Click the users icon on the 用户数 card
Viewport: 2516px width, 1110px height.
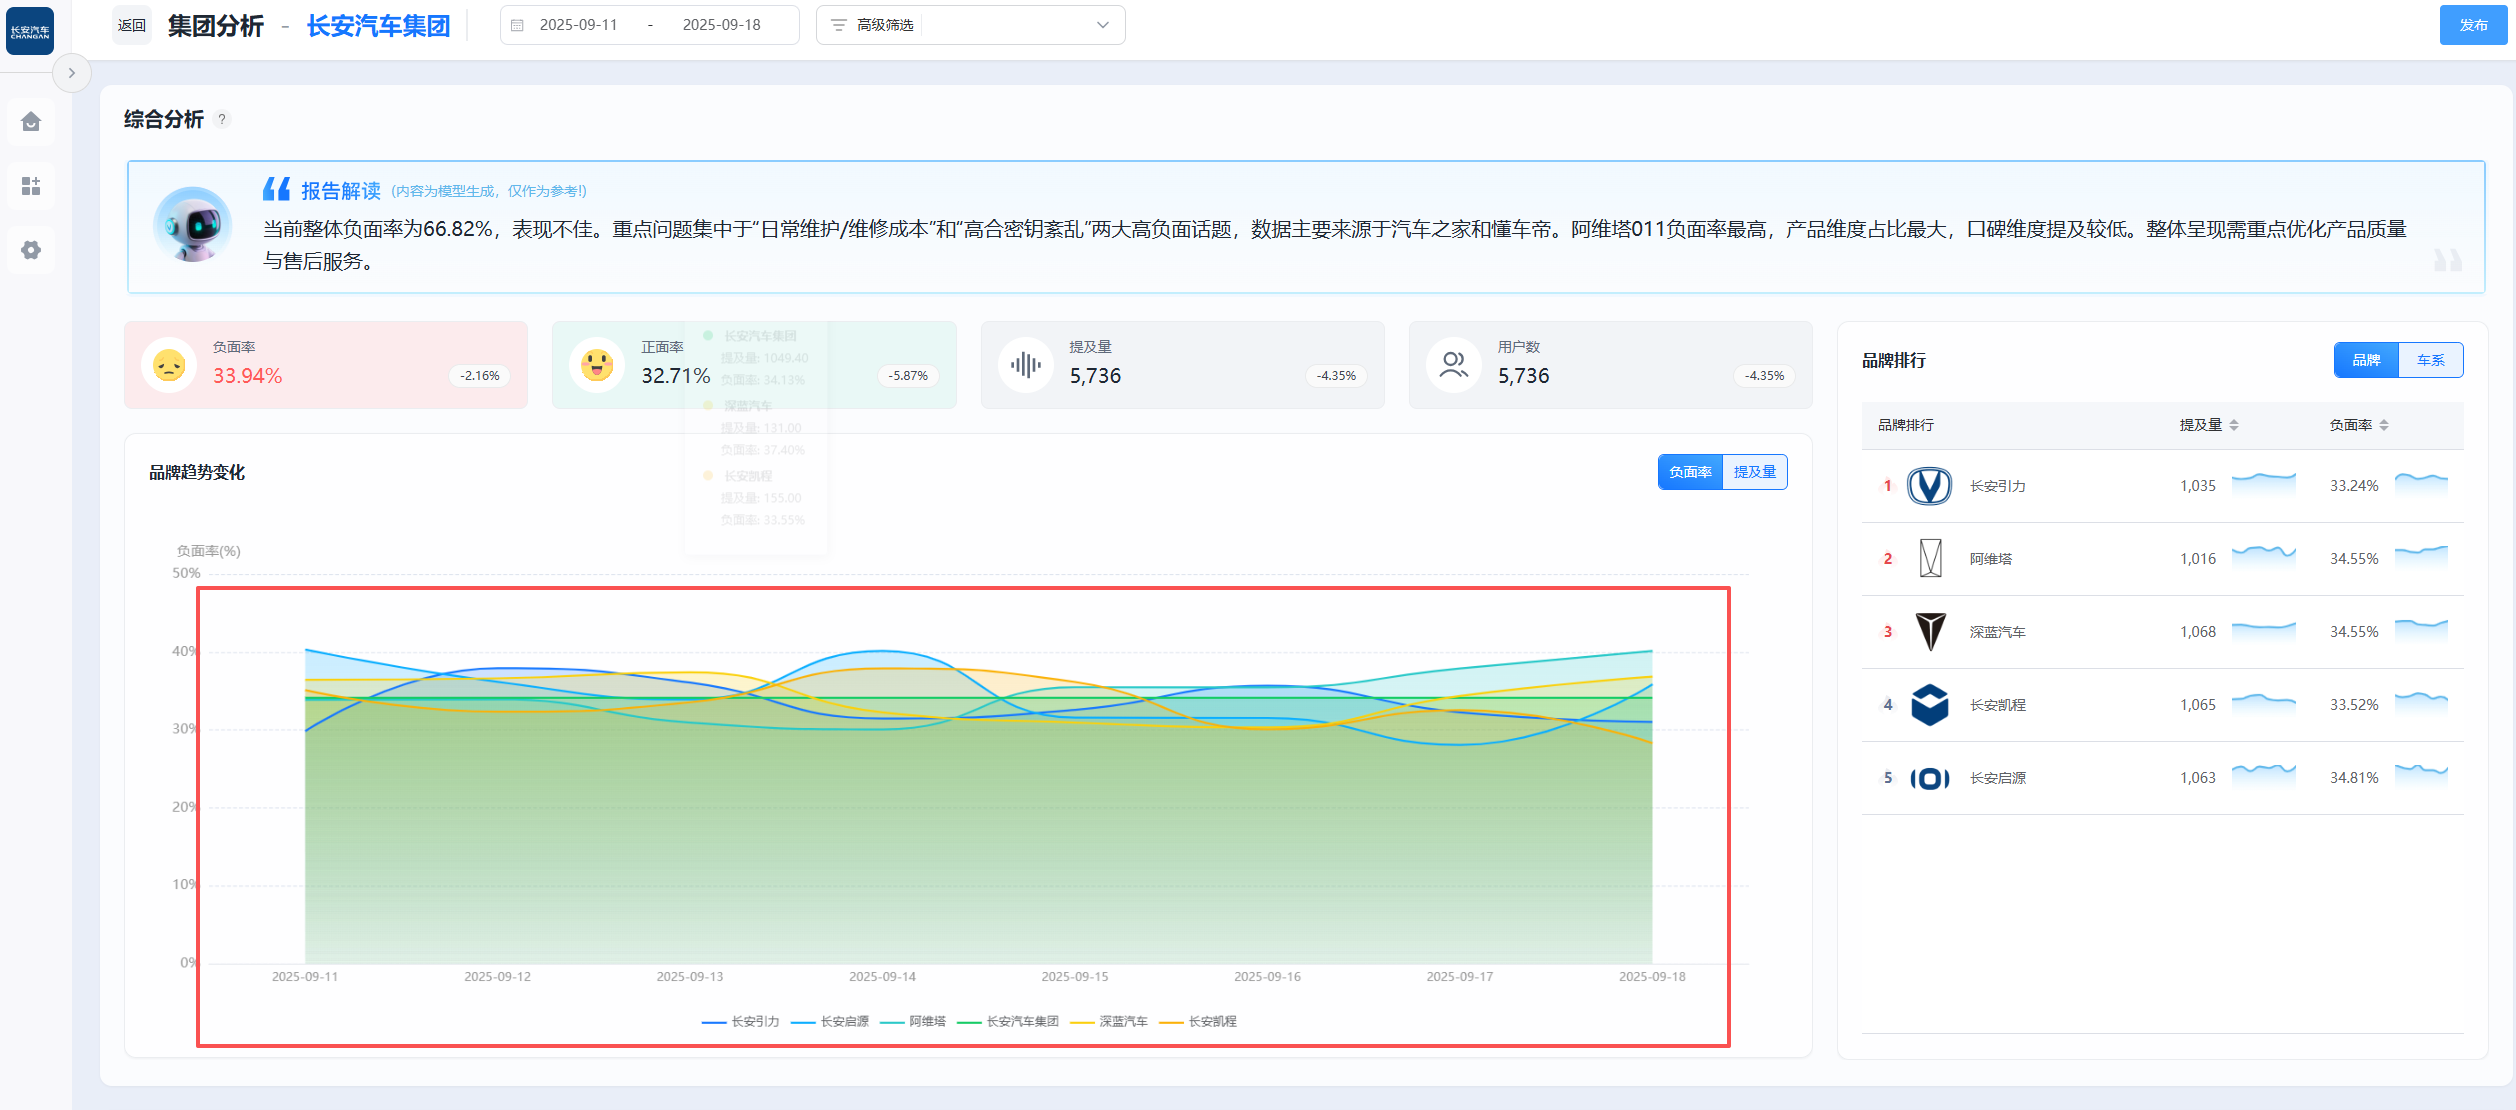(1454, 365)
